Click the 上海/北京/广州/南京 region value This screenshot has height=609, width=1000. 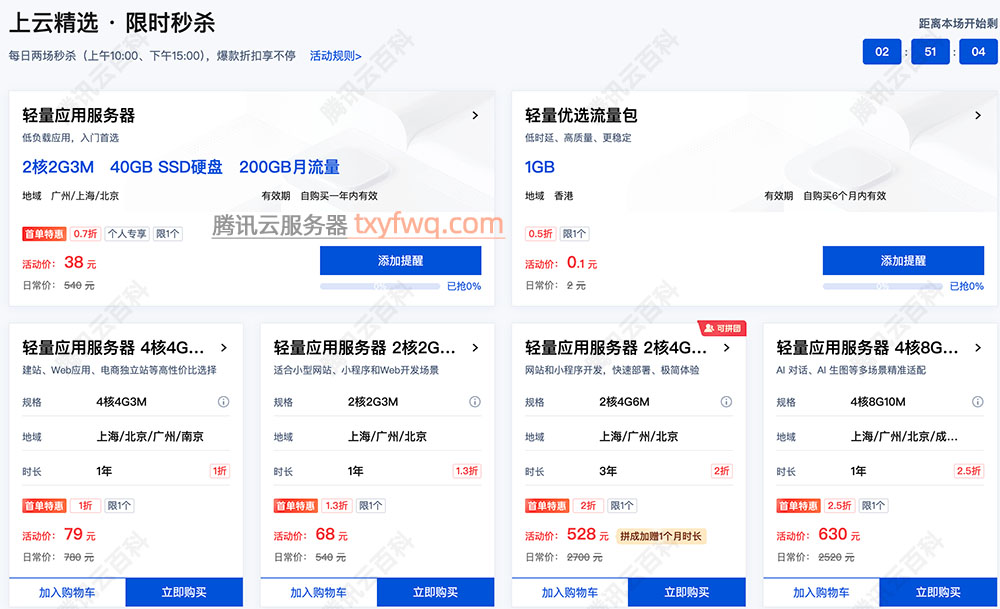tap(150, 437)
